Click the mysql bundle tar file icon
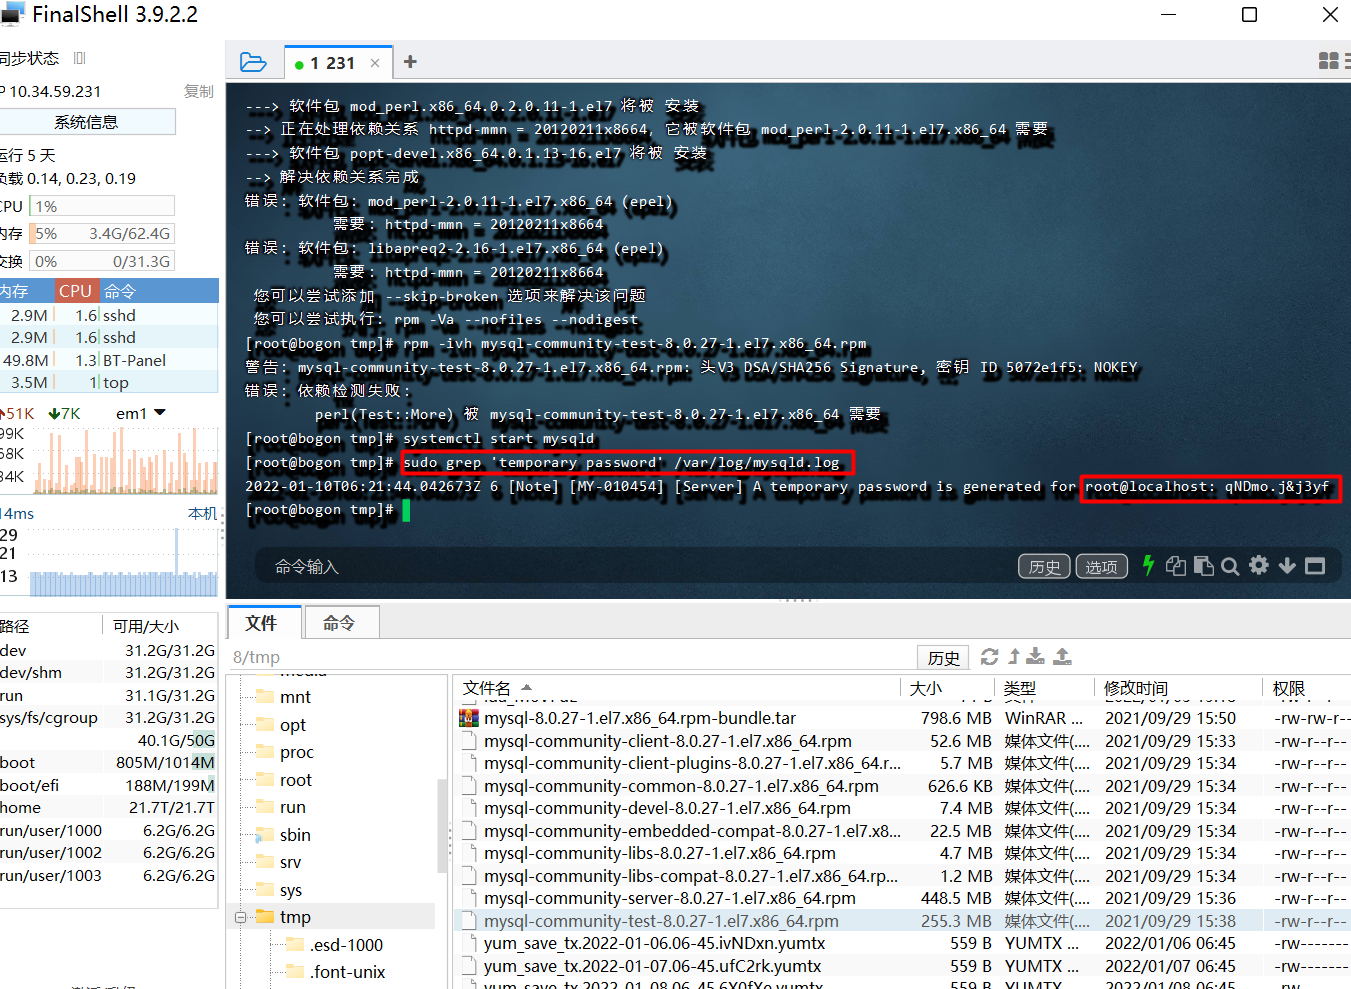Screen dimensions: 1351x989 tap(468, 718)
